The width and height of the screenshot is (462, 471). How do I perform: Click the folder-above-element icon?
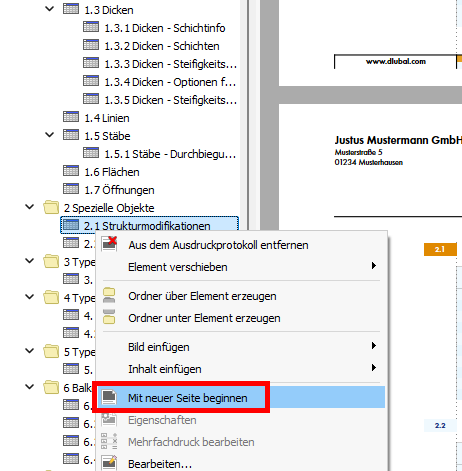[109, 295]
